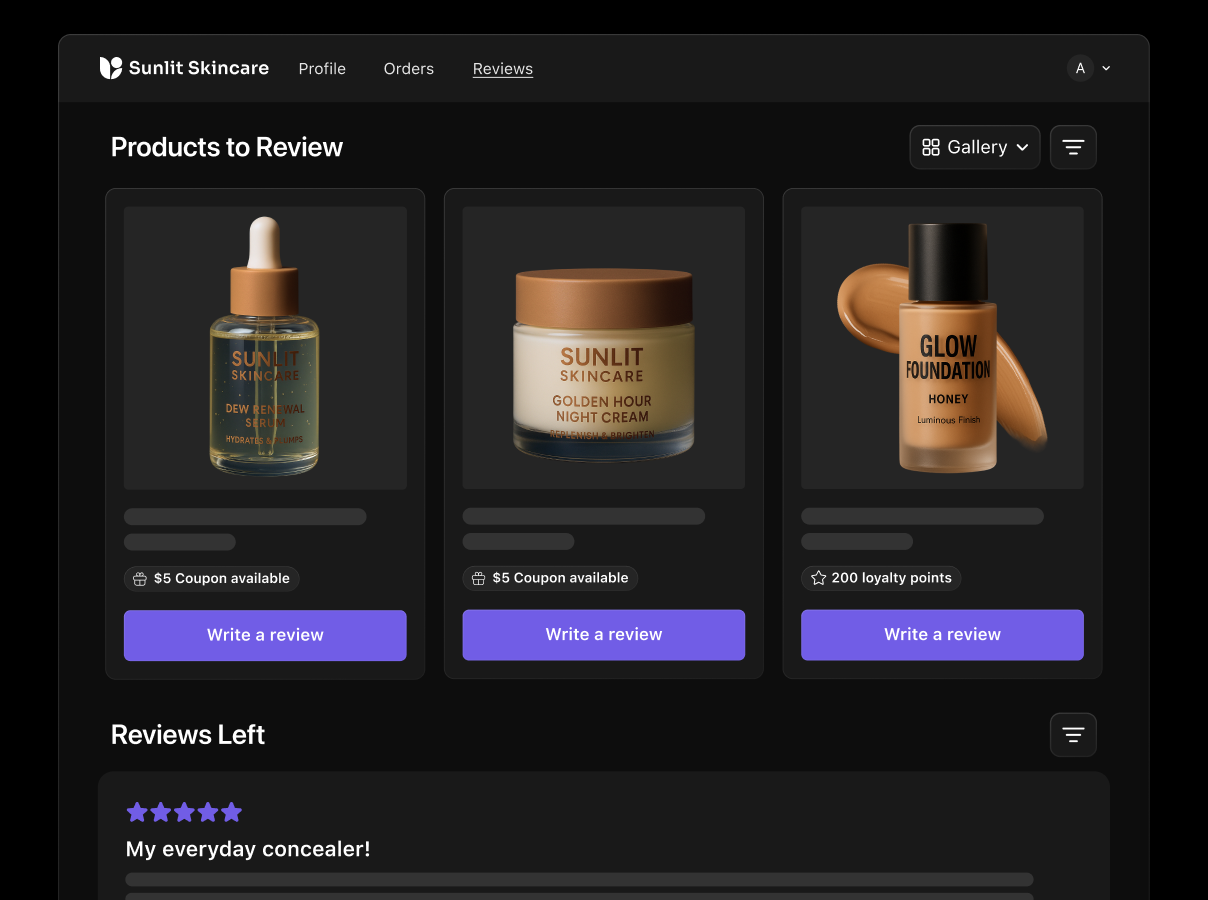Click the Sunlit Skincare leaf logo
The width and height of the screenshot is (1208, 900).
[110, 68]
